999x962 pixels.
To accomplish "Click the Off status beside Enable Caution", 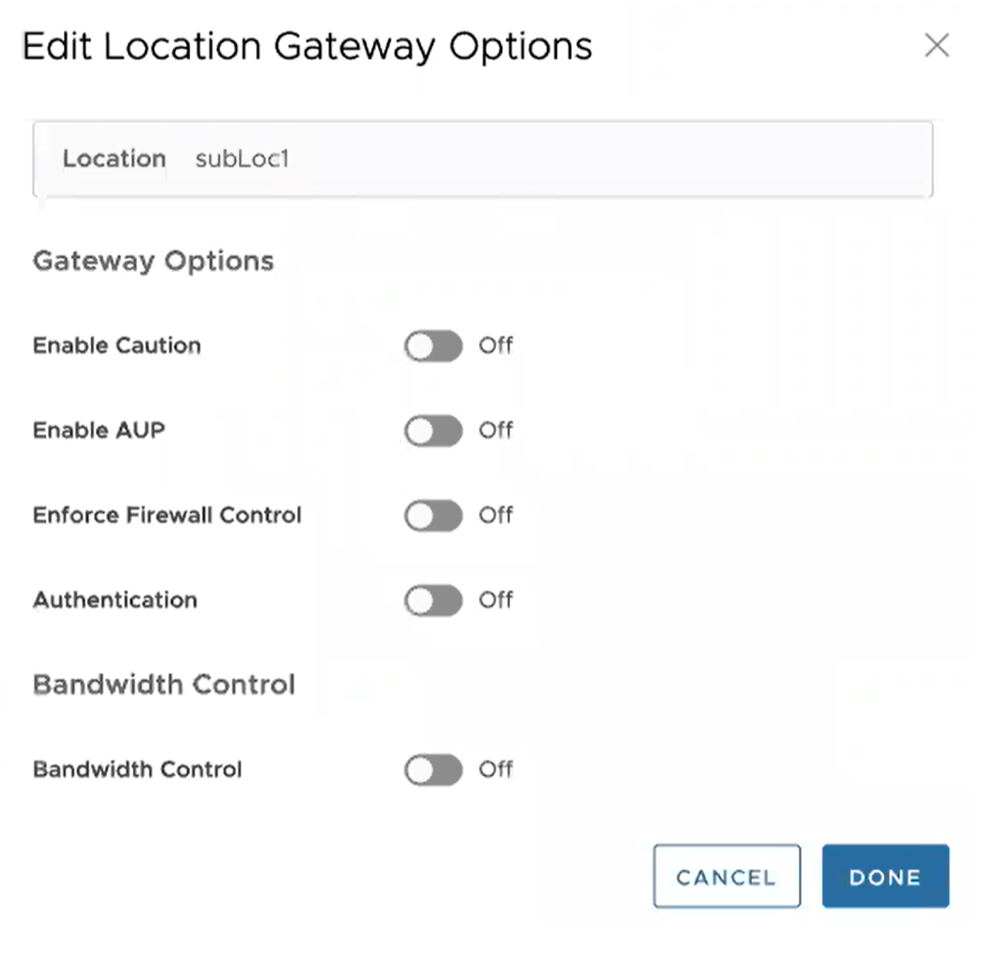I will [x=495, y=346].
